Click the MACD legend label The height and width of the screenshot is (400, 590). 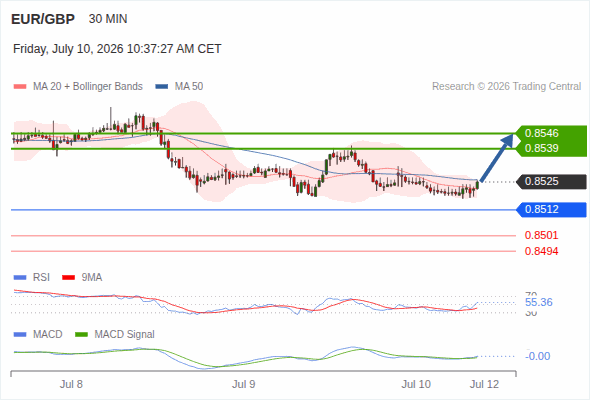click(x=47, y=335)
